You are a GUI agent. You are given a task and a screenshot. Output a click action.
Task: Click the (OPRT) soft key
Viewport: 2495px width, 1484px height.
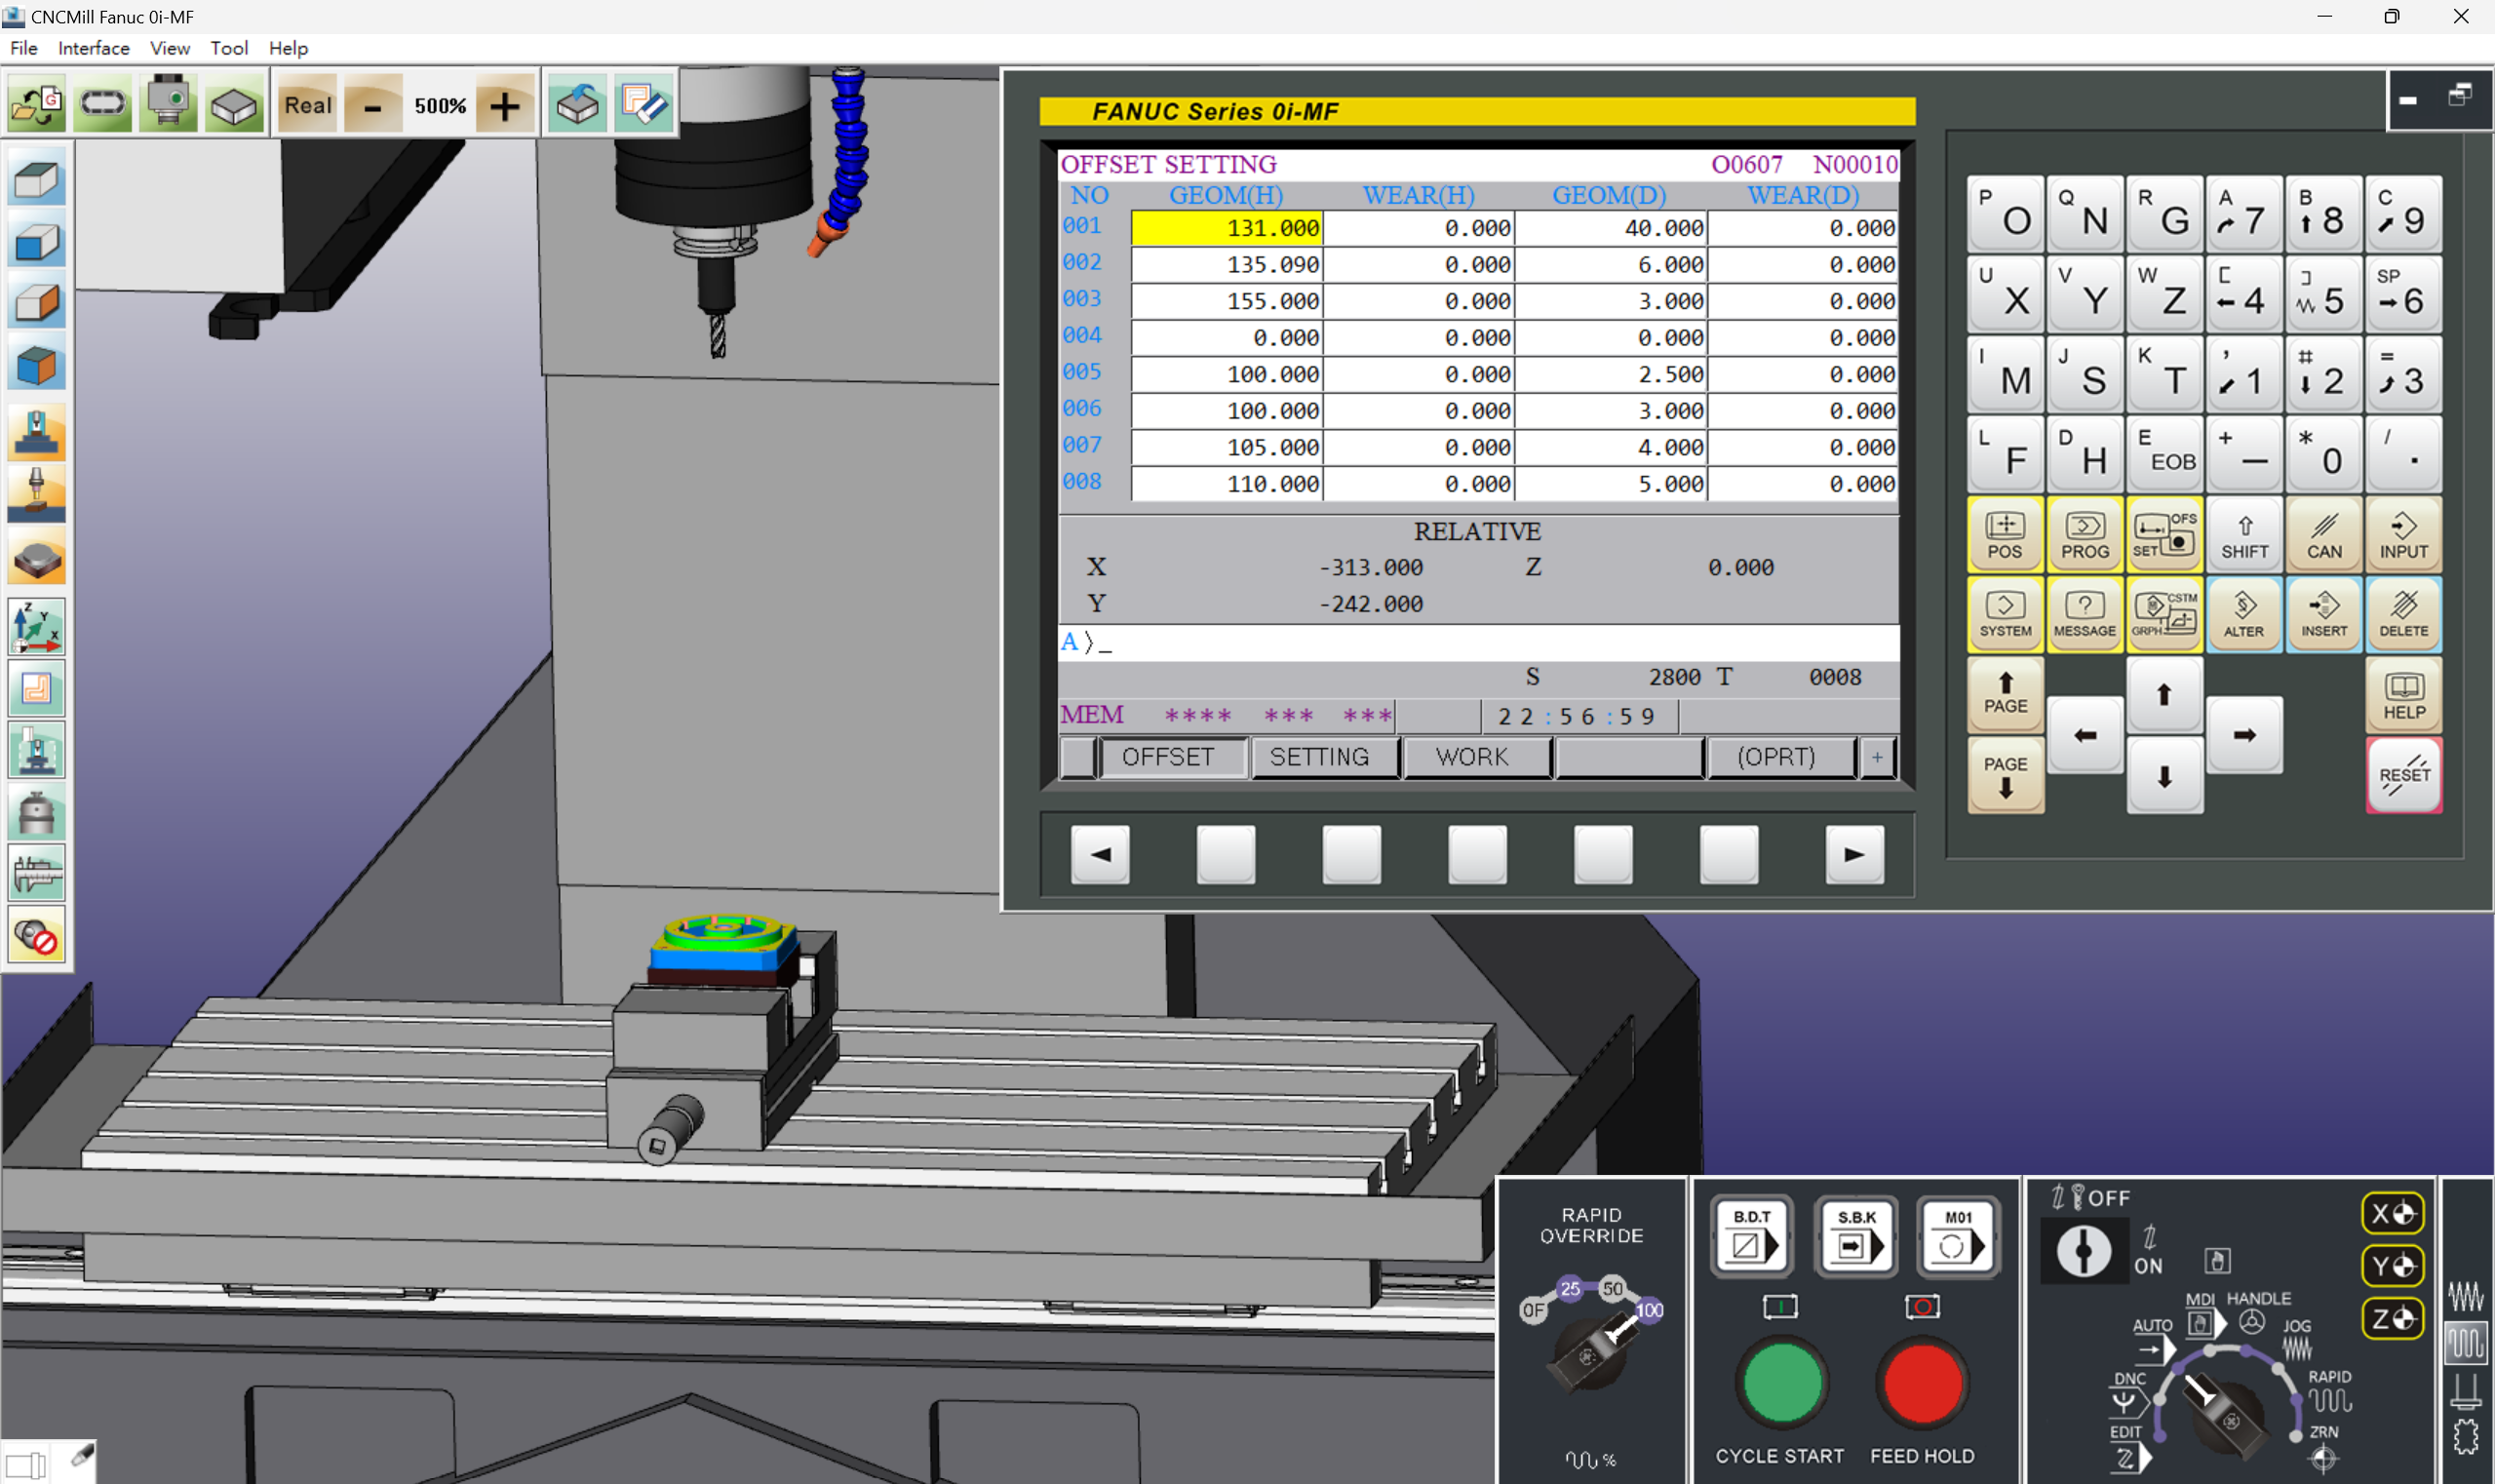tap(1780, 757)
